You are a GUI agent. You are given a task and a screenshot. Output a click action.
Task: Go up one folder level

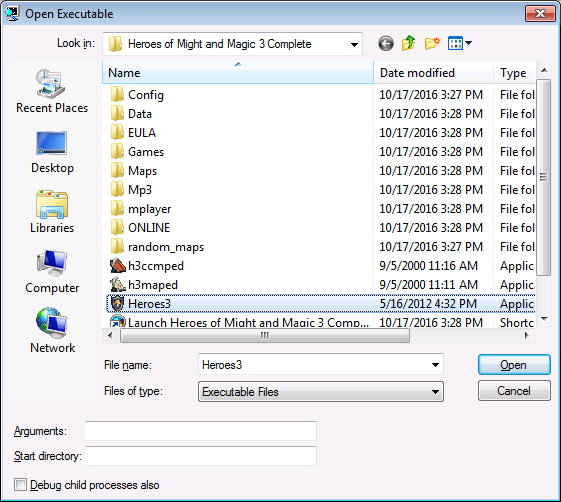[409, 43]
